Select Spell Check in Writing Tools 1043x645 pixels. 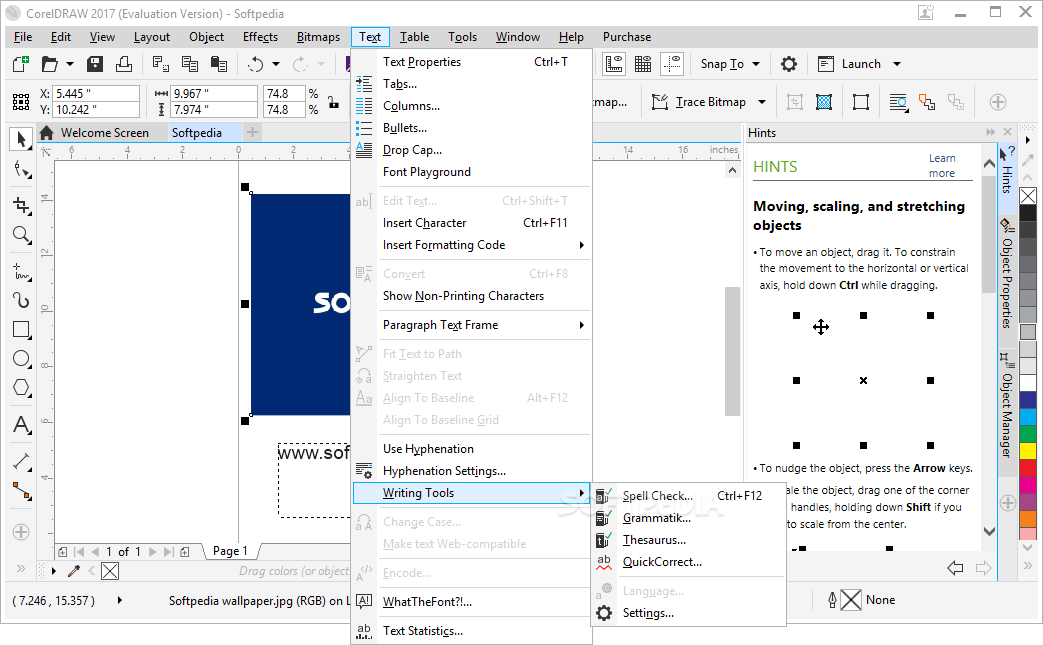[688, 495]
